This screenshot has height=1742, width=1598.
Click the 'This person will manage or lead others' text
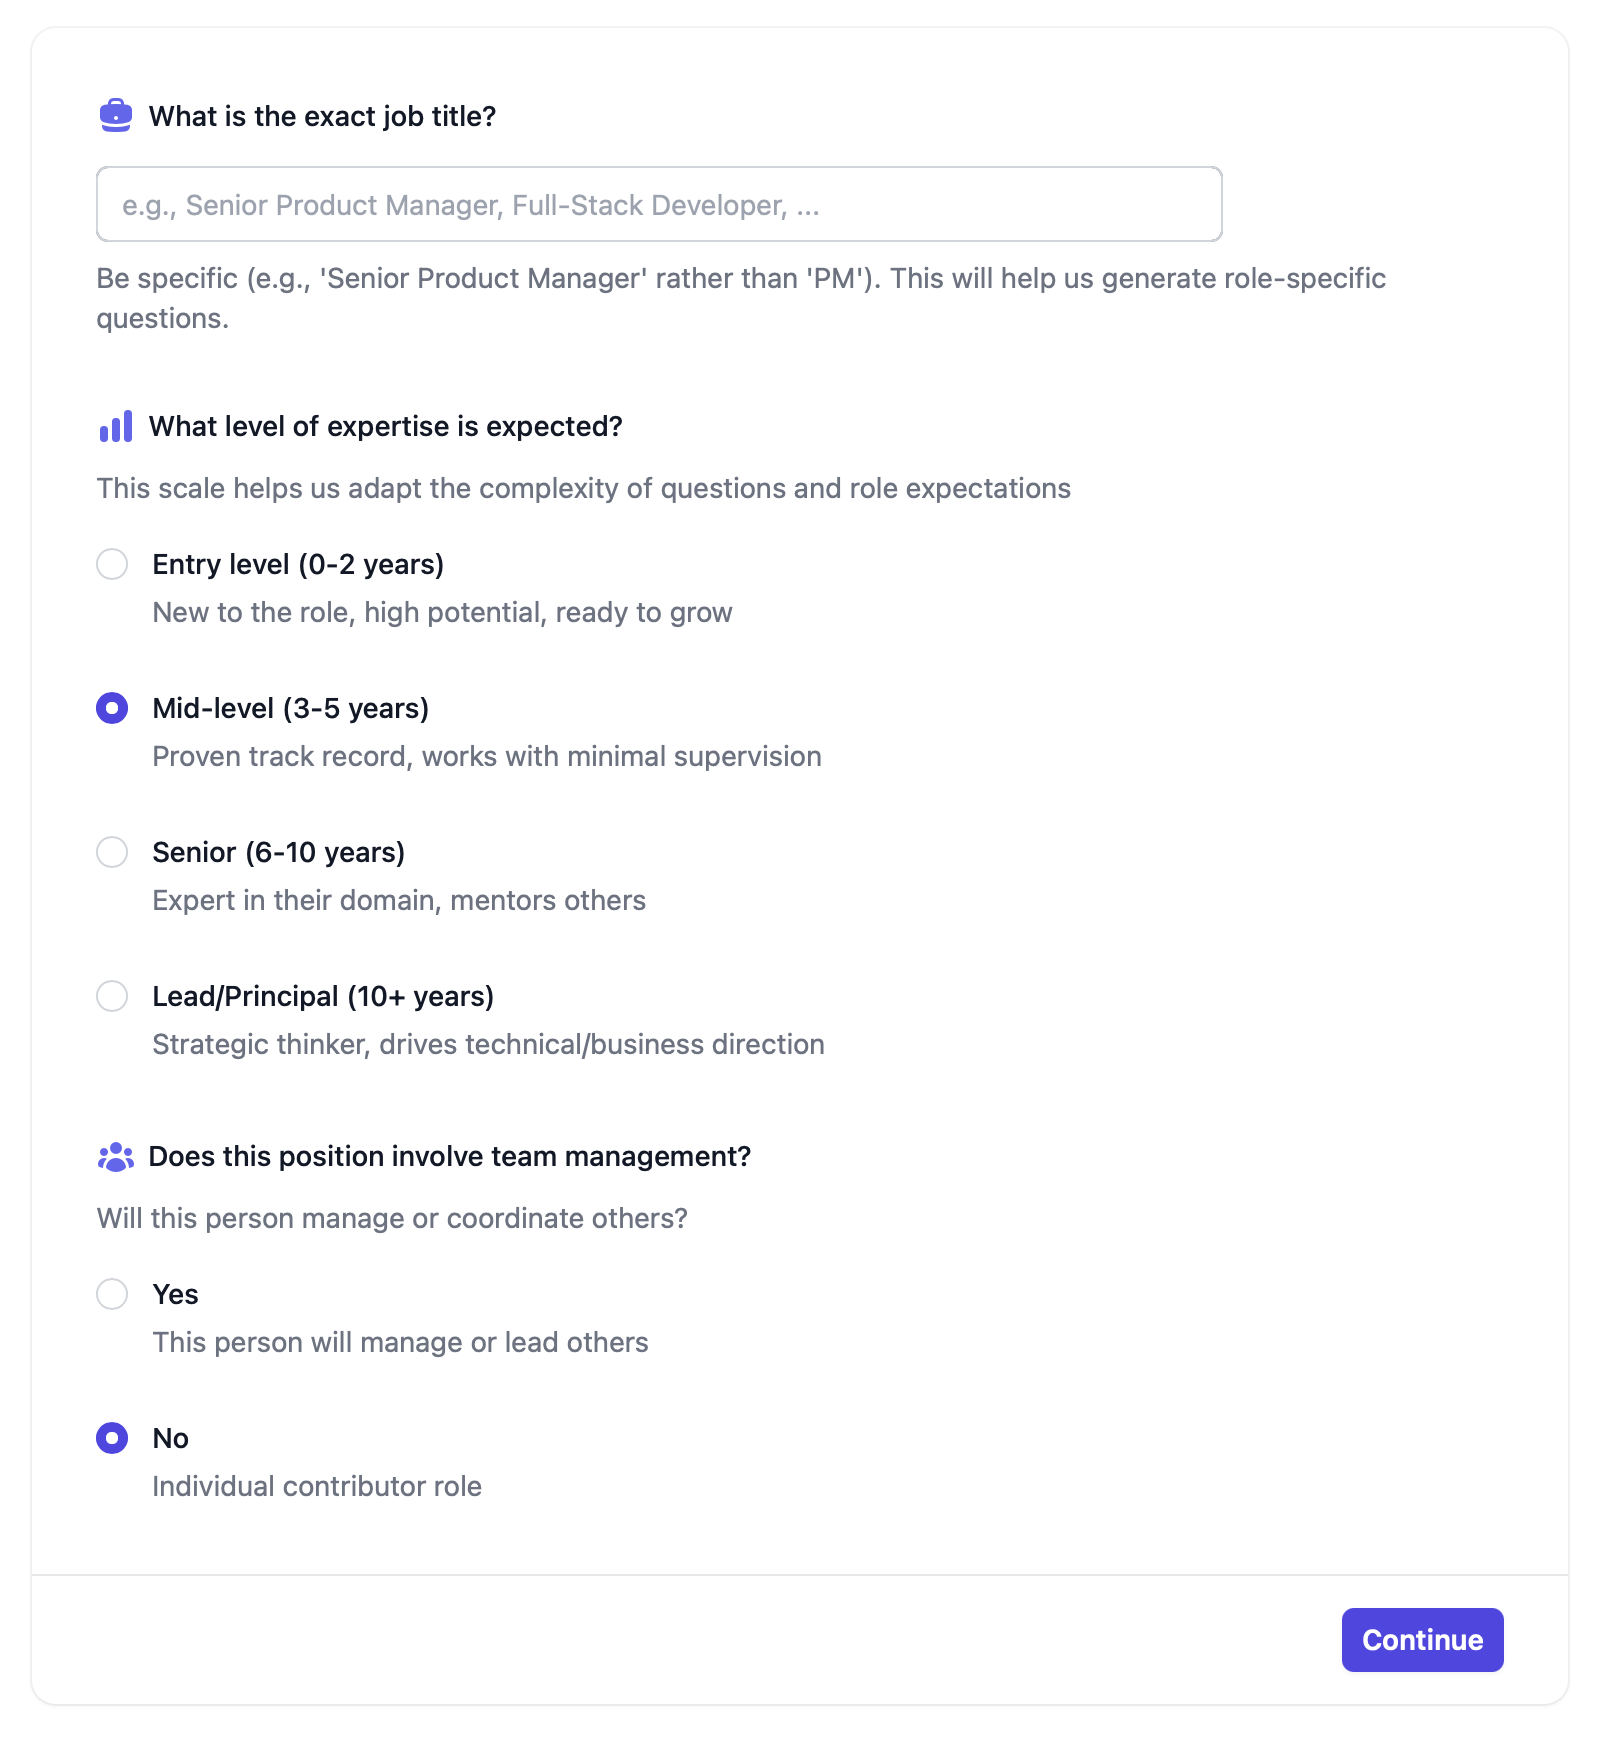coord(400,1342)
